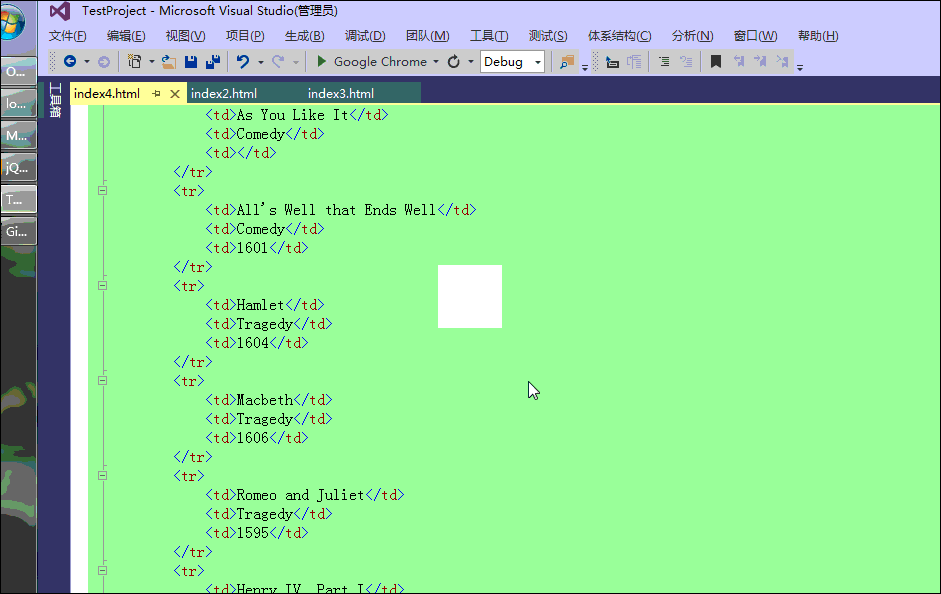
Task: Open the New Project dropdown arrow
Action: pos(151,62)
